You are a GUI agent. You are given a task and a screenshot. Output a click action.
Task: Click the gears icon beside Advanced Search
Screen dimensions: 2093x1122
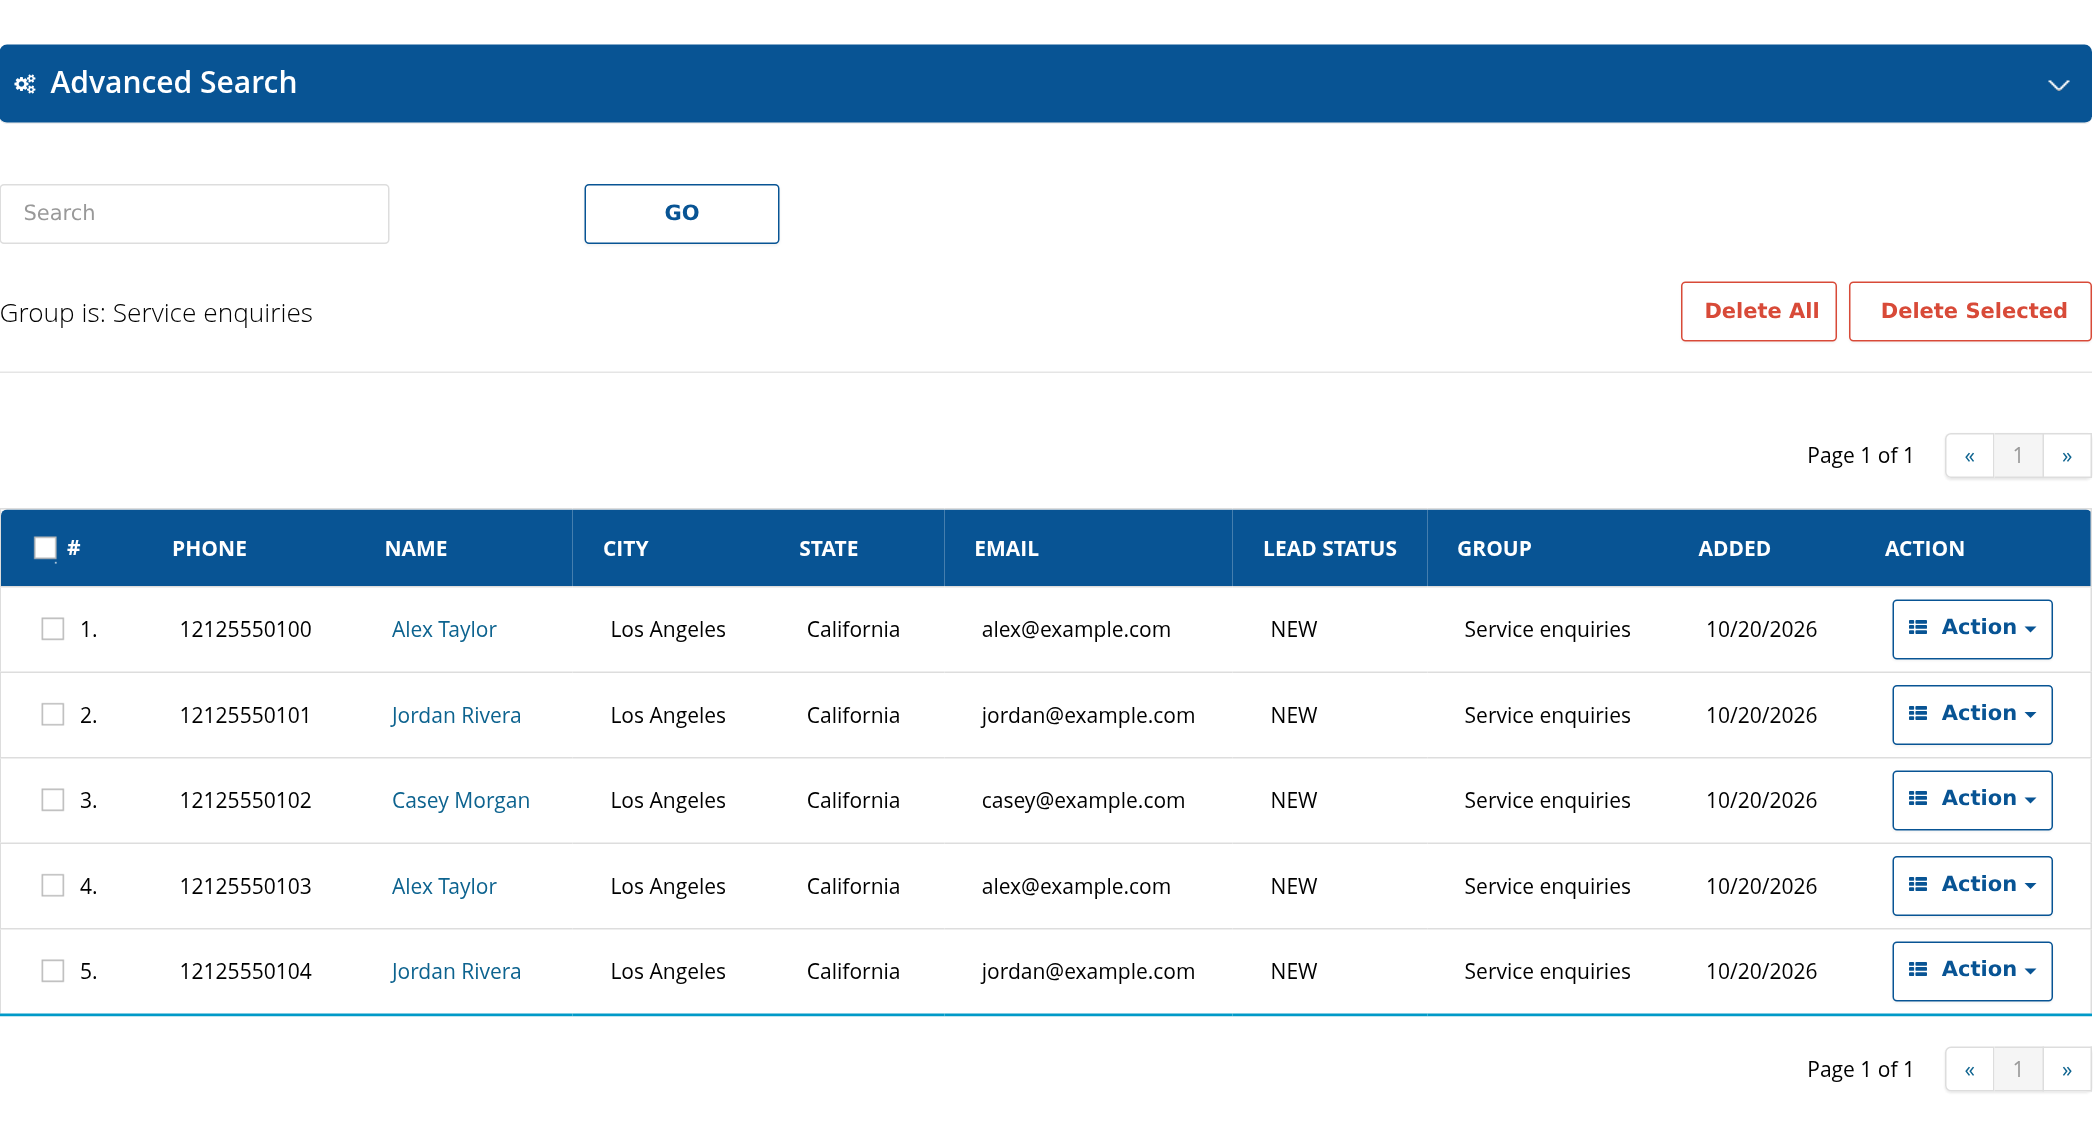(x=25, y=84)
